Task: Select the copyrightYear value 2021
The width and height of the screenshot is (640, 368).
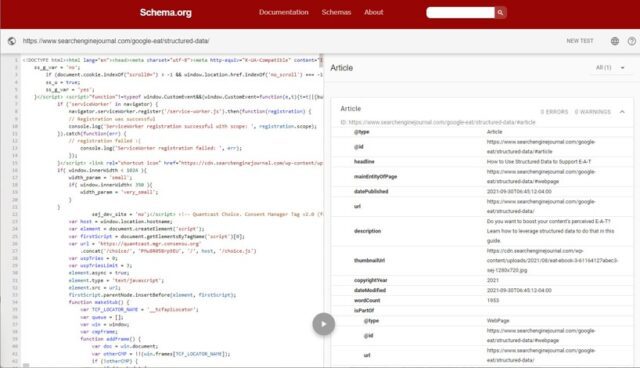Action: tap(493, 280)
